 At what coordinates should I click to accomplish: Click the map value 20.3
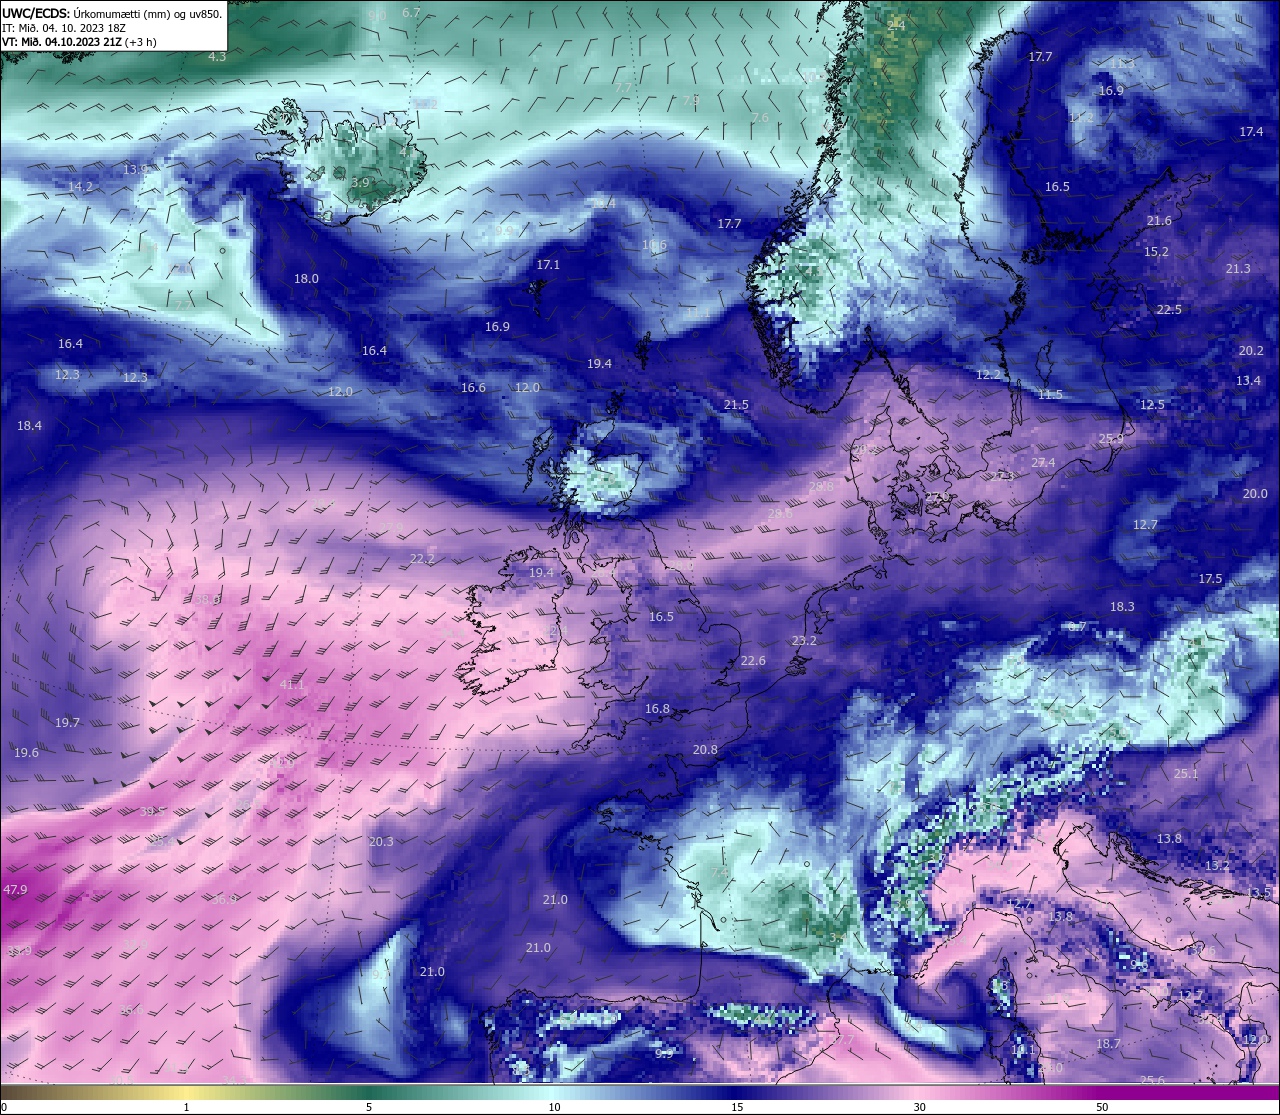click(x=381, y=841)
